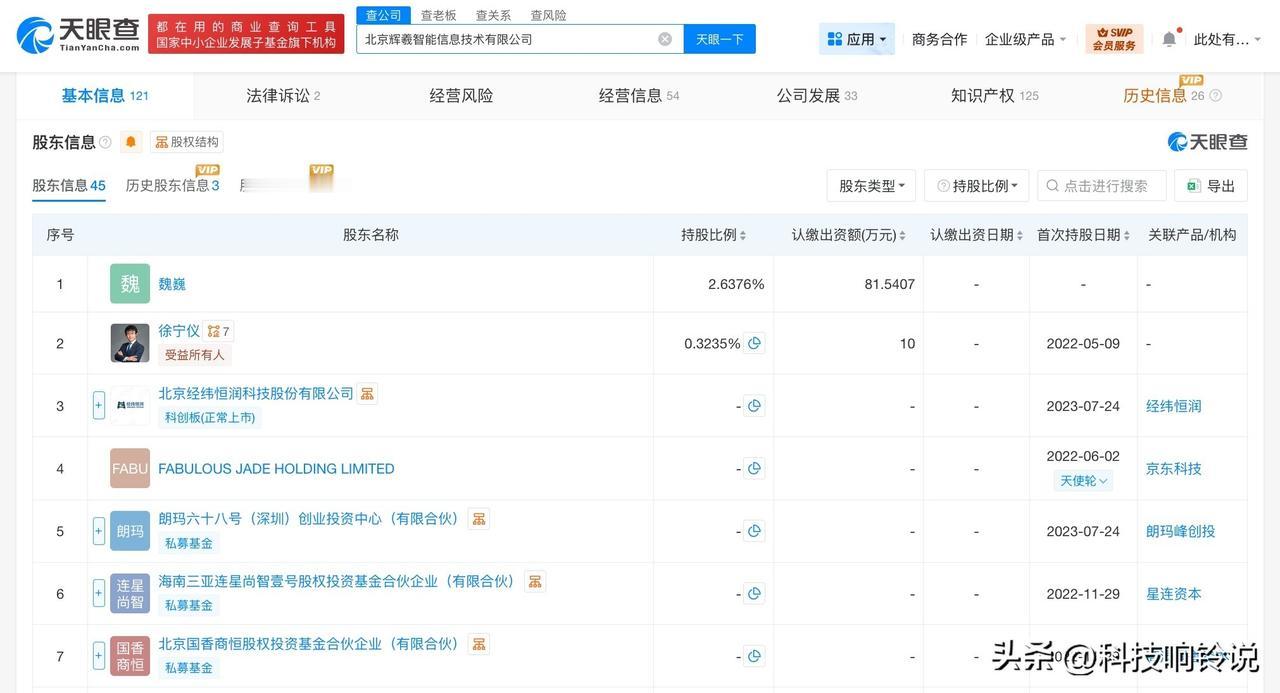Click the structure icon next to 北京经纬恒润科技股份有限公司
The image size is (1280, 693).
click(367, 394)
